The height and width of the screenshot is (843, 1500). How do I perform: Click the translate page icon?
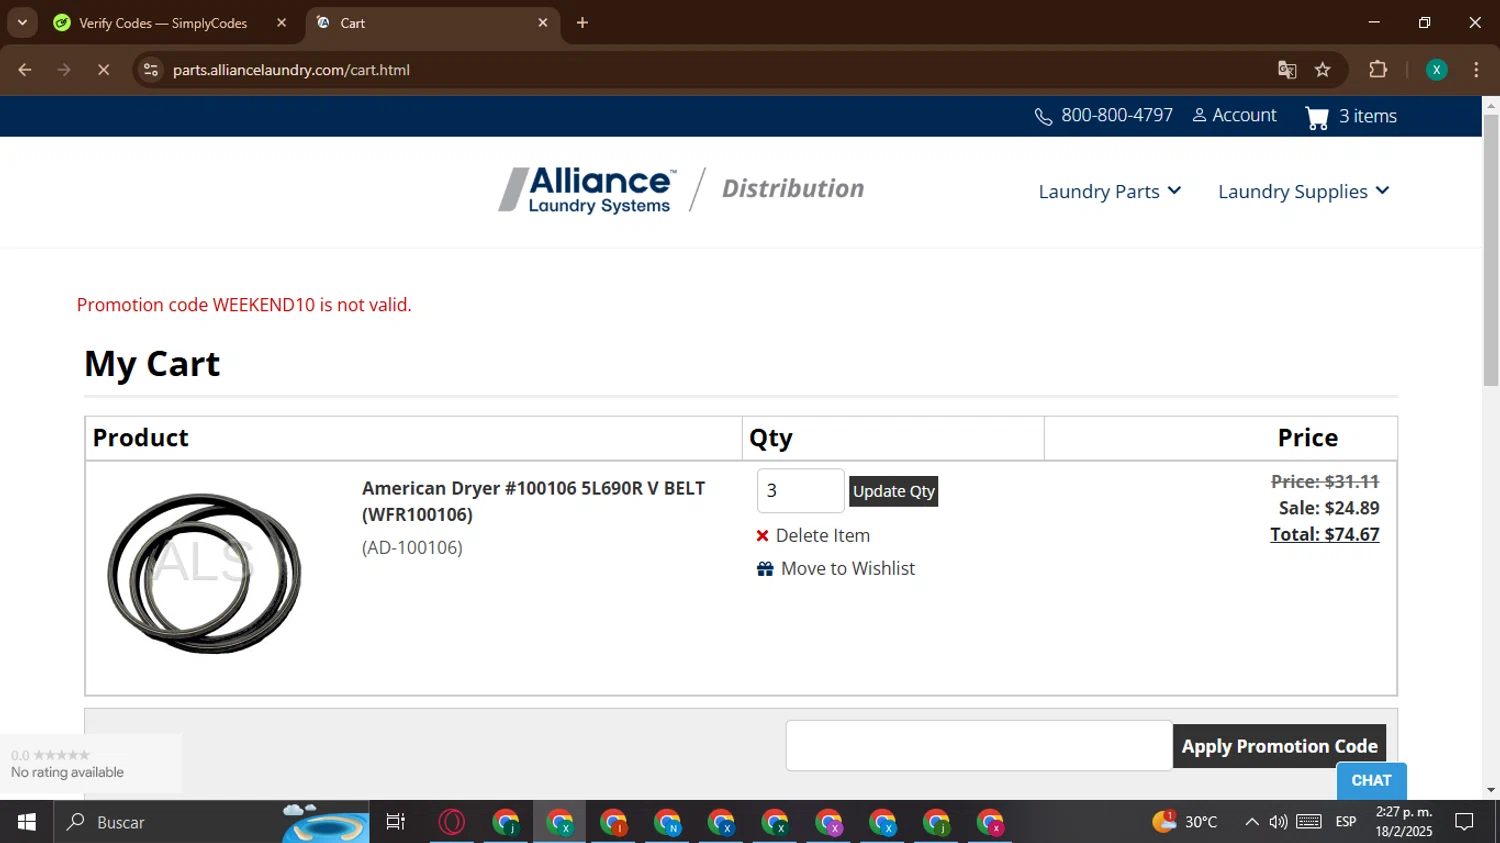pyautogui.click(x=1287, y=70)
